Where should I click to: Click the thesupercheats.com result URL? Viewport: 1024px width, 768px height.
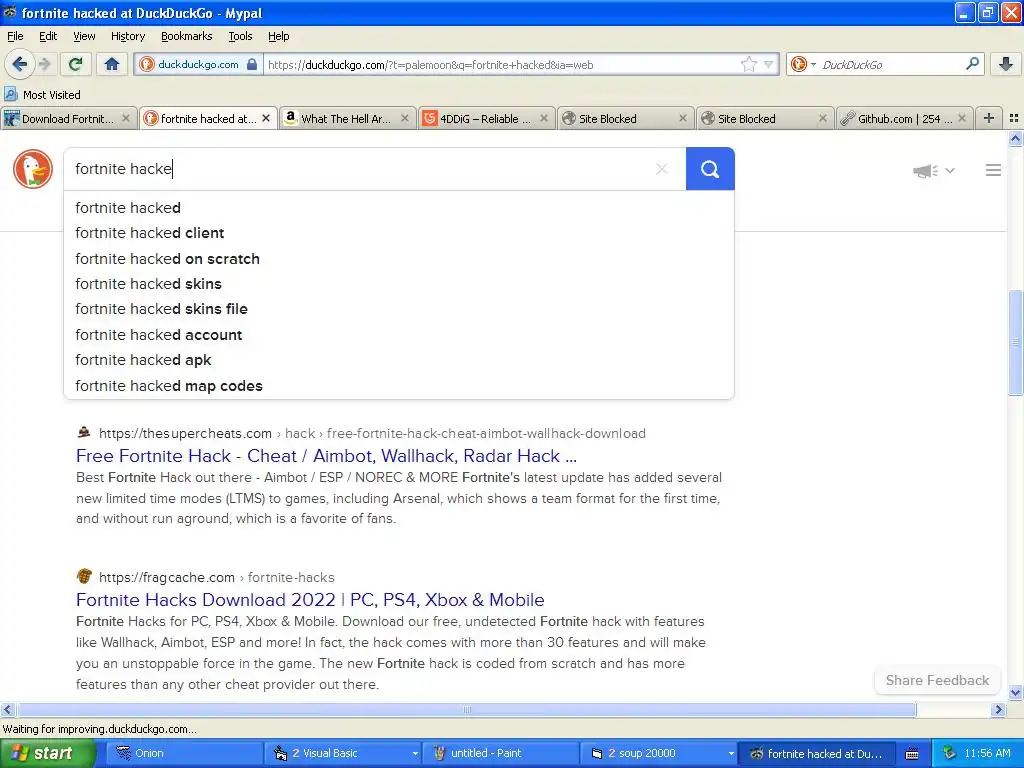[372, 433]
